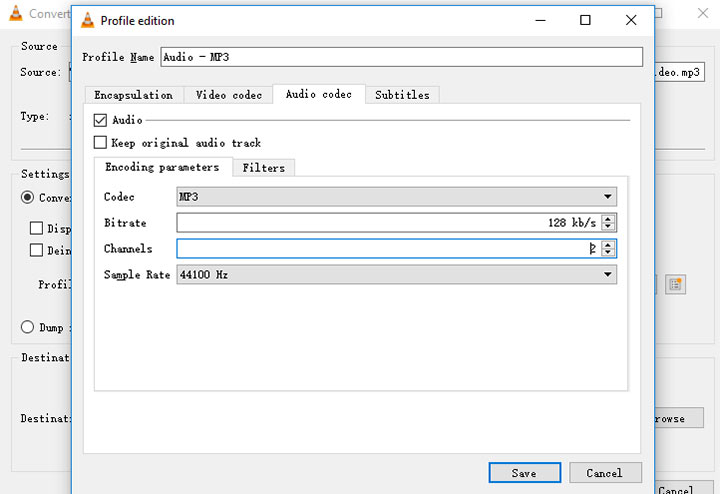Select the Audio codec tab

pyautogui.click(x=319, y=94)
